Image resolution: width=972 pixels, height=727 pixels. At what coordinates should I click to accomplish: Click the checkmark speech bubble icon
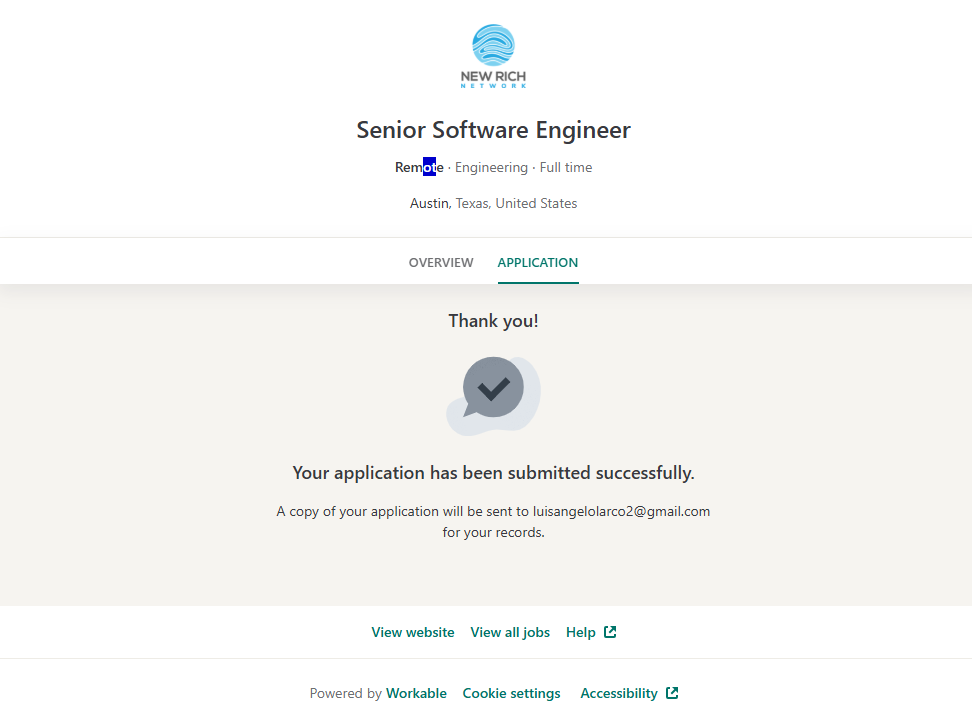point(493,392)
